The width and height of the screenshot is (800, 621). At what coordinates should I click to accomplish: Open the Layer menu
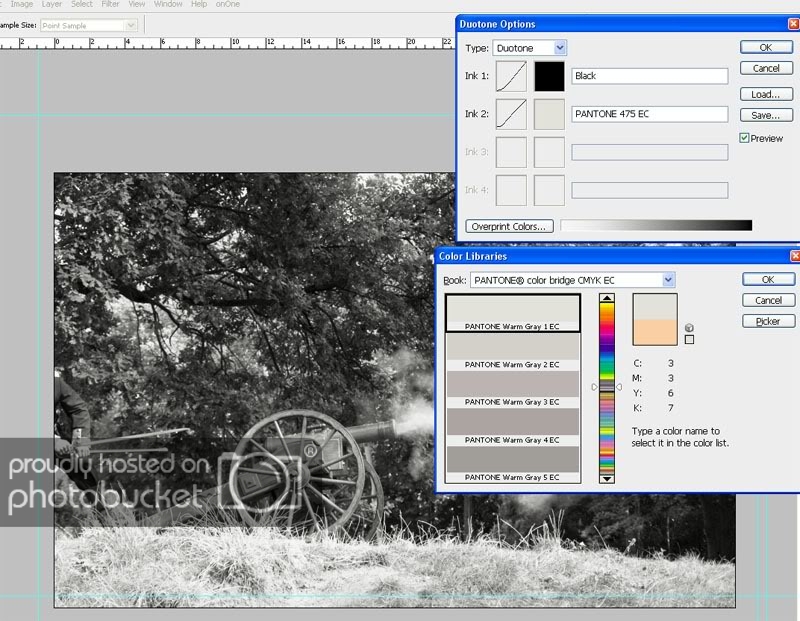(51, 4)
